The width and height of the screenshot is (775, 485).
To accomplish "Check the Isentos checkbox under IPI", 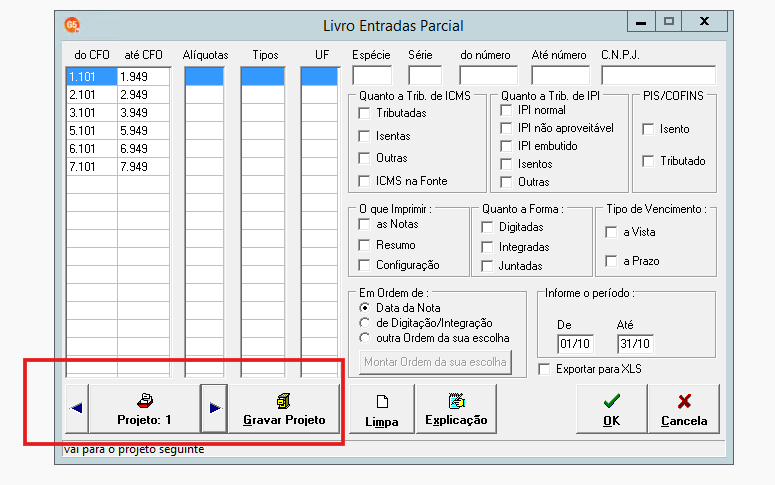I will 506,164.
